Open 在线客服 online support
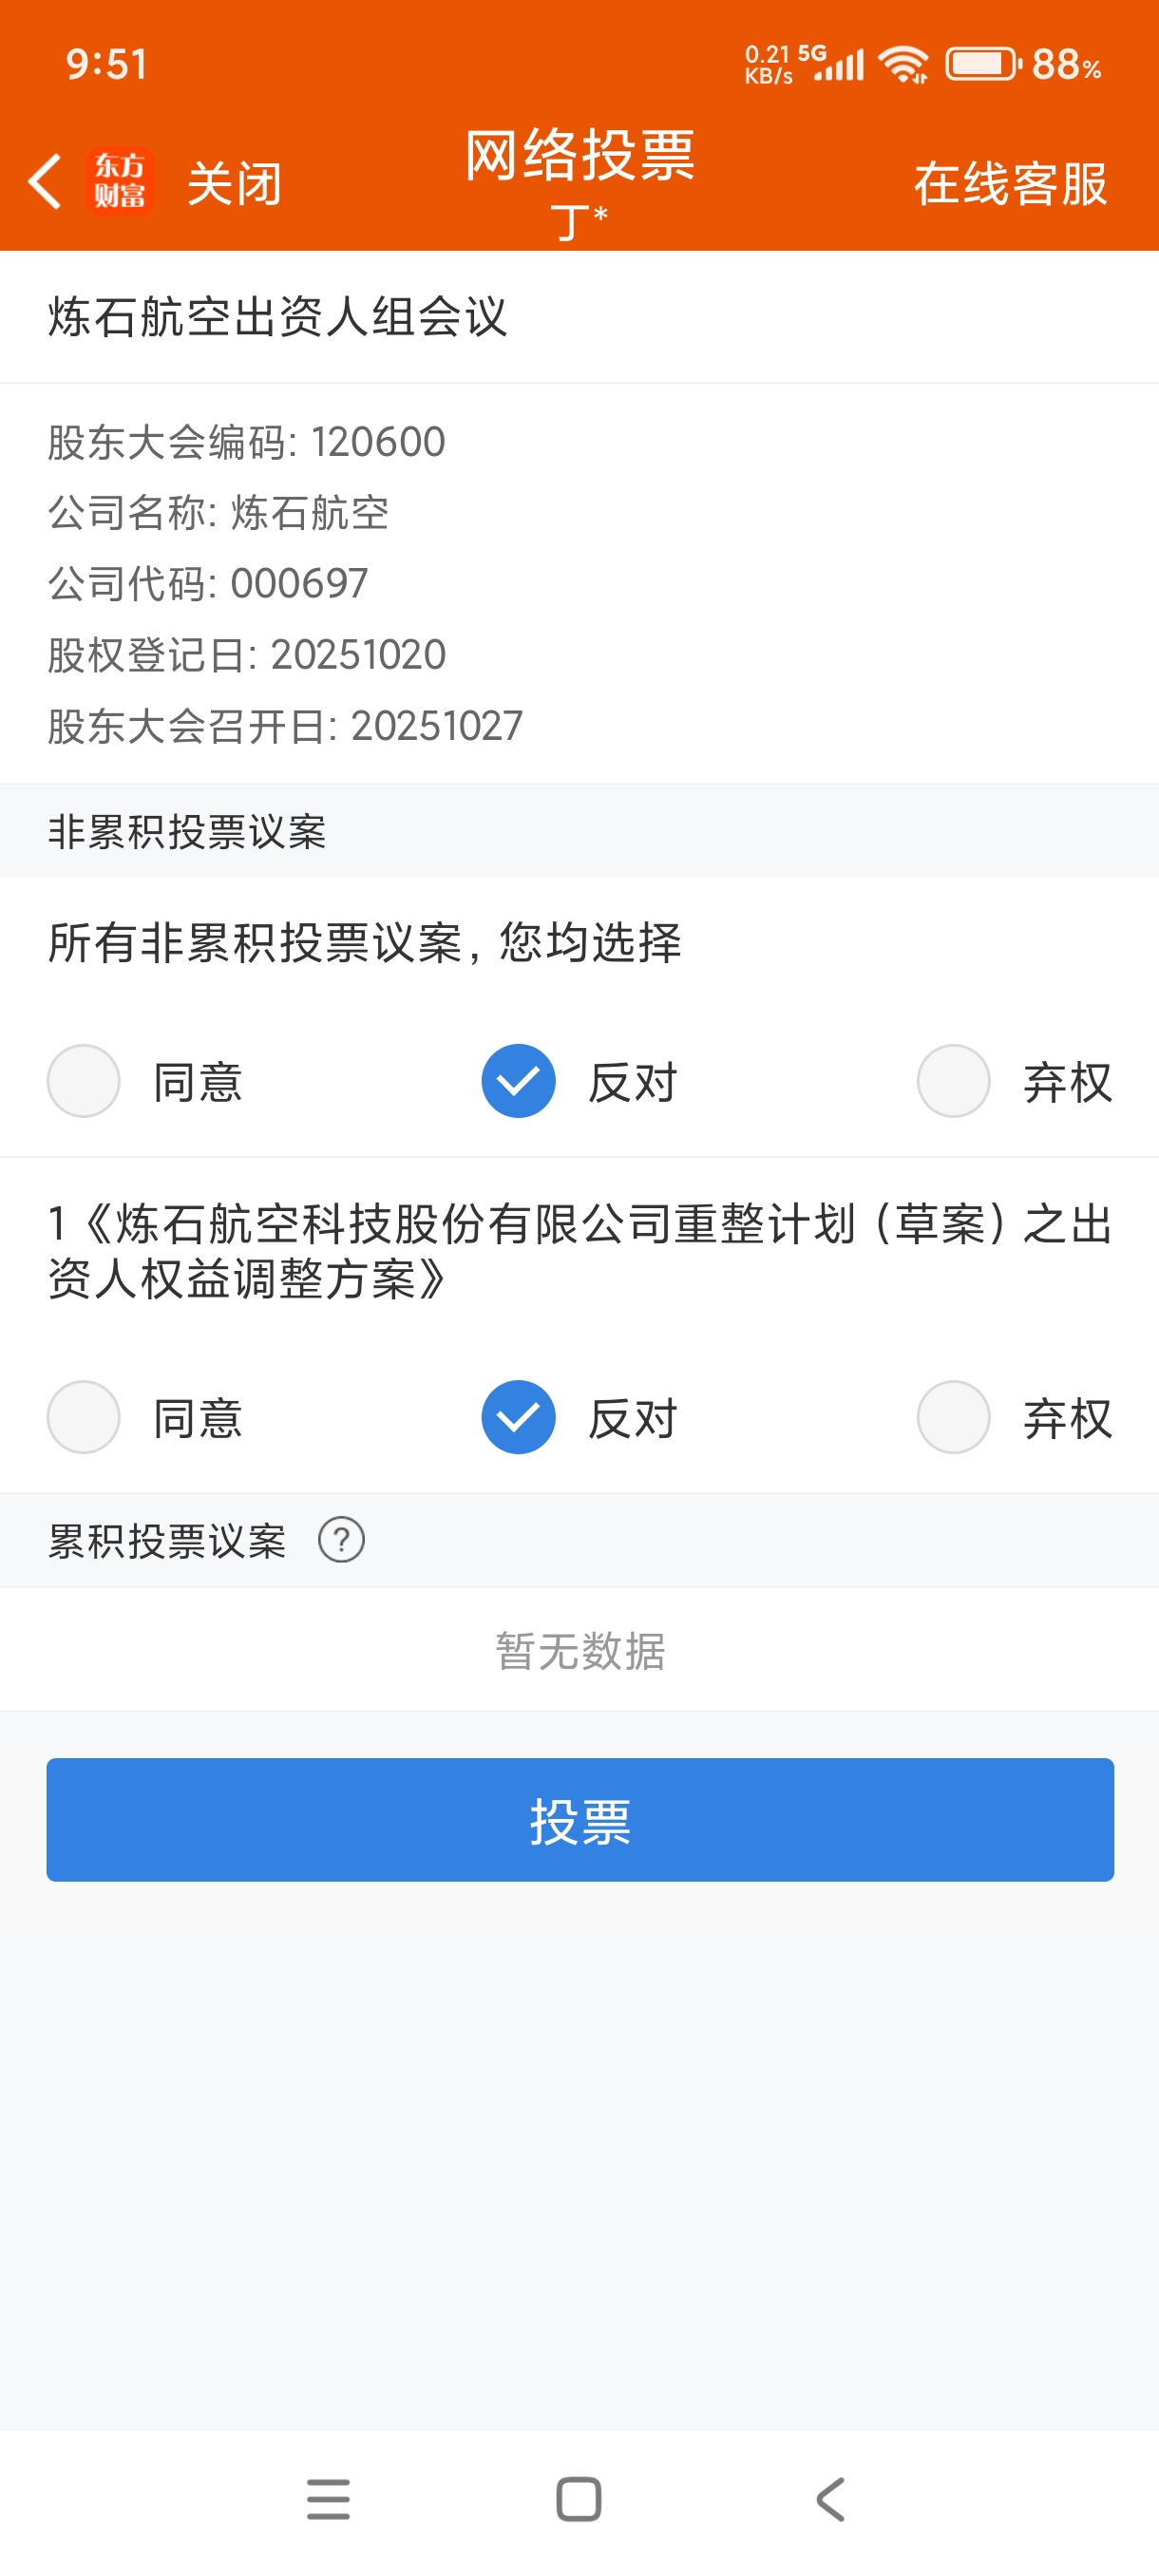This screenshot has width=1159, height=2576. (x=1010, y=184)
